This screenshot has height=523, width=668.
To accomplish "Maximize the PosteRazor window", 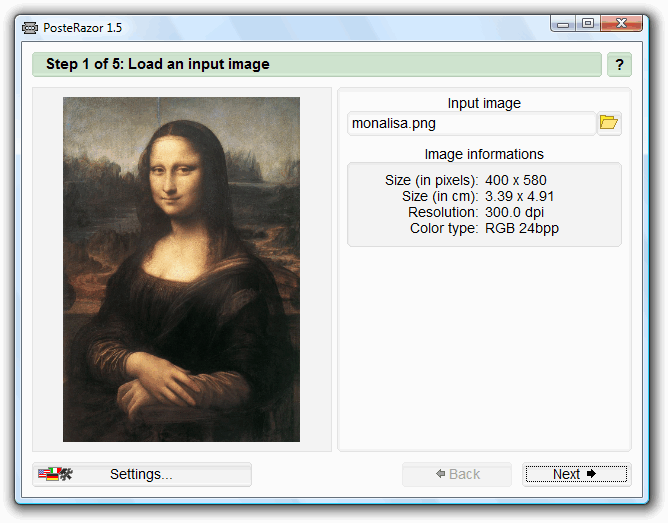I will (587, 23).
